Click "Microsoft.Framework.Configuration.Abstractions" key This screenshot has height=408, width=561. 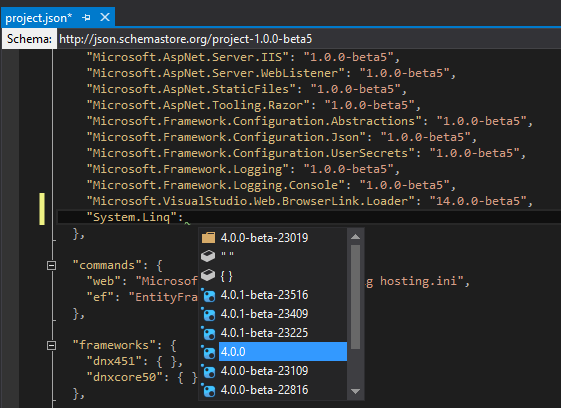click(254, 121)
